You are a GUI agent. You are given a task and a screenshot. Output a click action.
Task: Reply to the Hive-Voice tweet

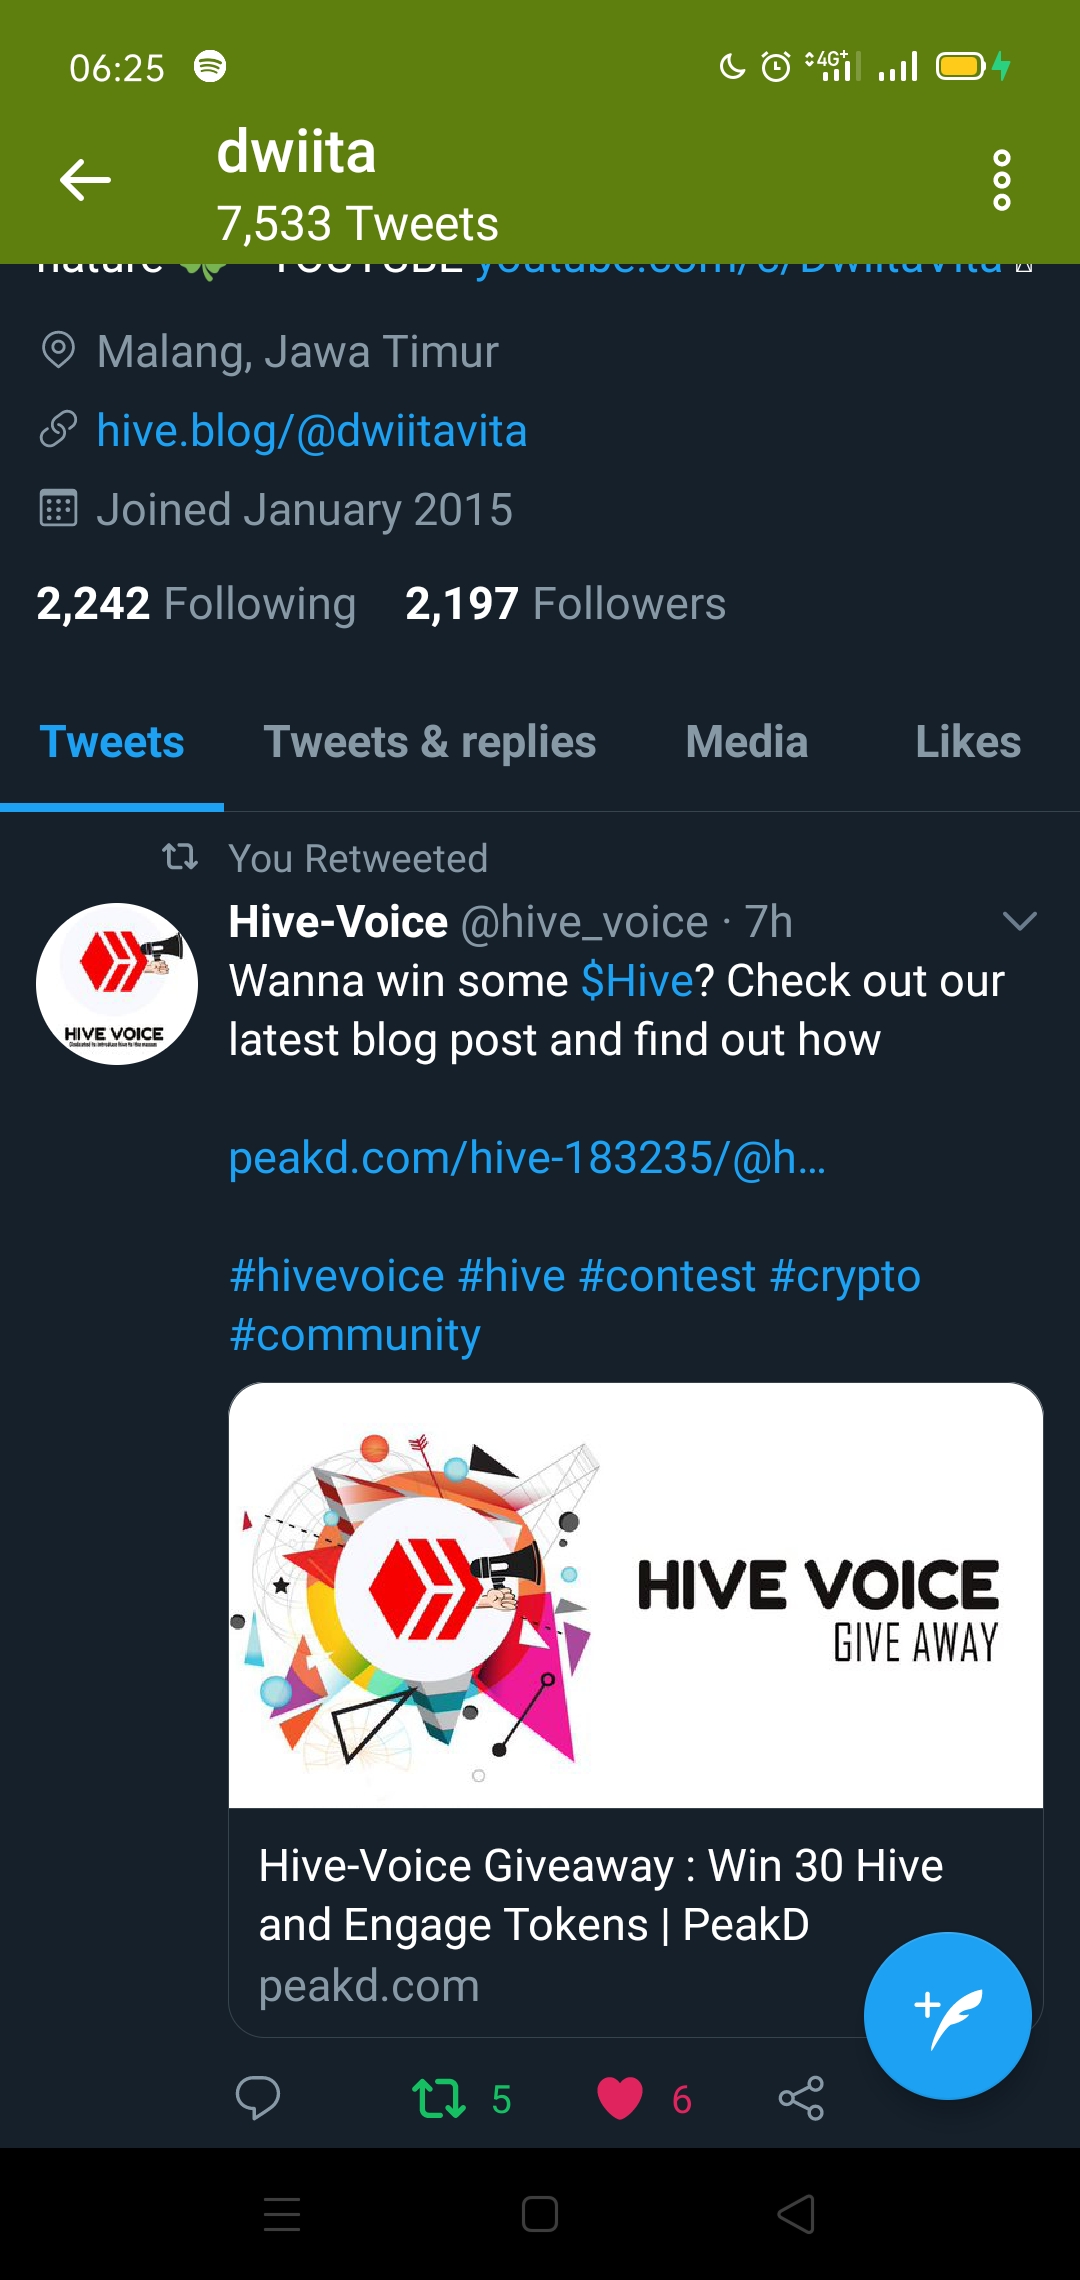(257, 2098)
